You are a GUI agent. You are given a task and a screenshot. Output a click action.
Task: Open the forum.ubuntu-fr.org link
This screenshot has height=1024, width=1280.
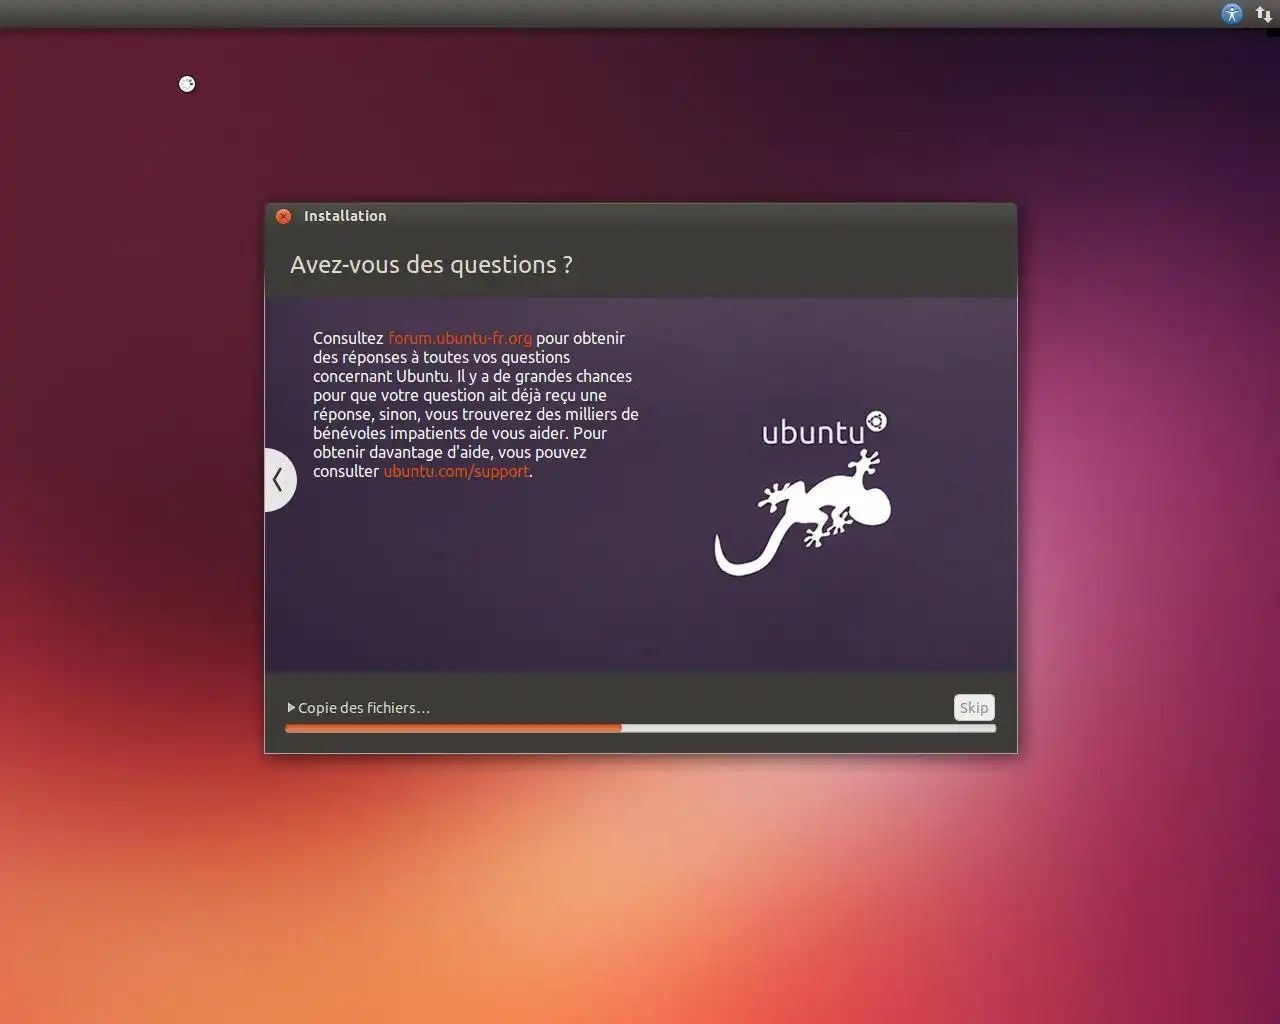coord(460,338)
